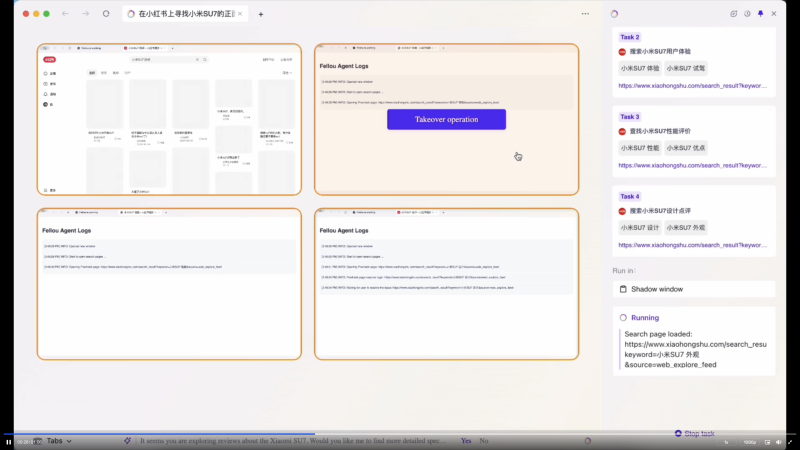Open the Shadow window run-in selector
This screenshot has height=450, width=800.
[x=694, y=289]
